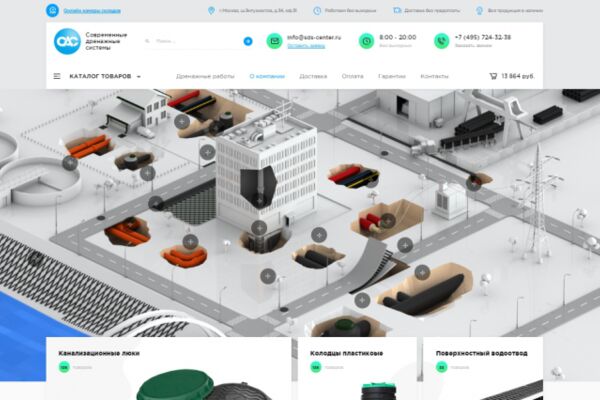Click the round blue site logo
The height and width of the screenshot is (400, 600).
(67, 41)
